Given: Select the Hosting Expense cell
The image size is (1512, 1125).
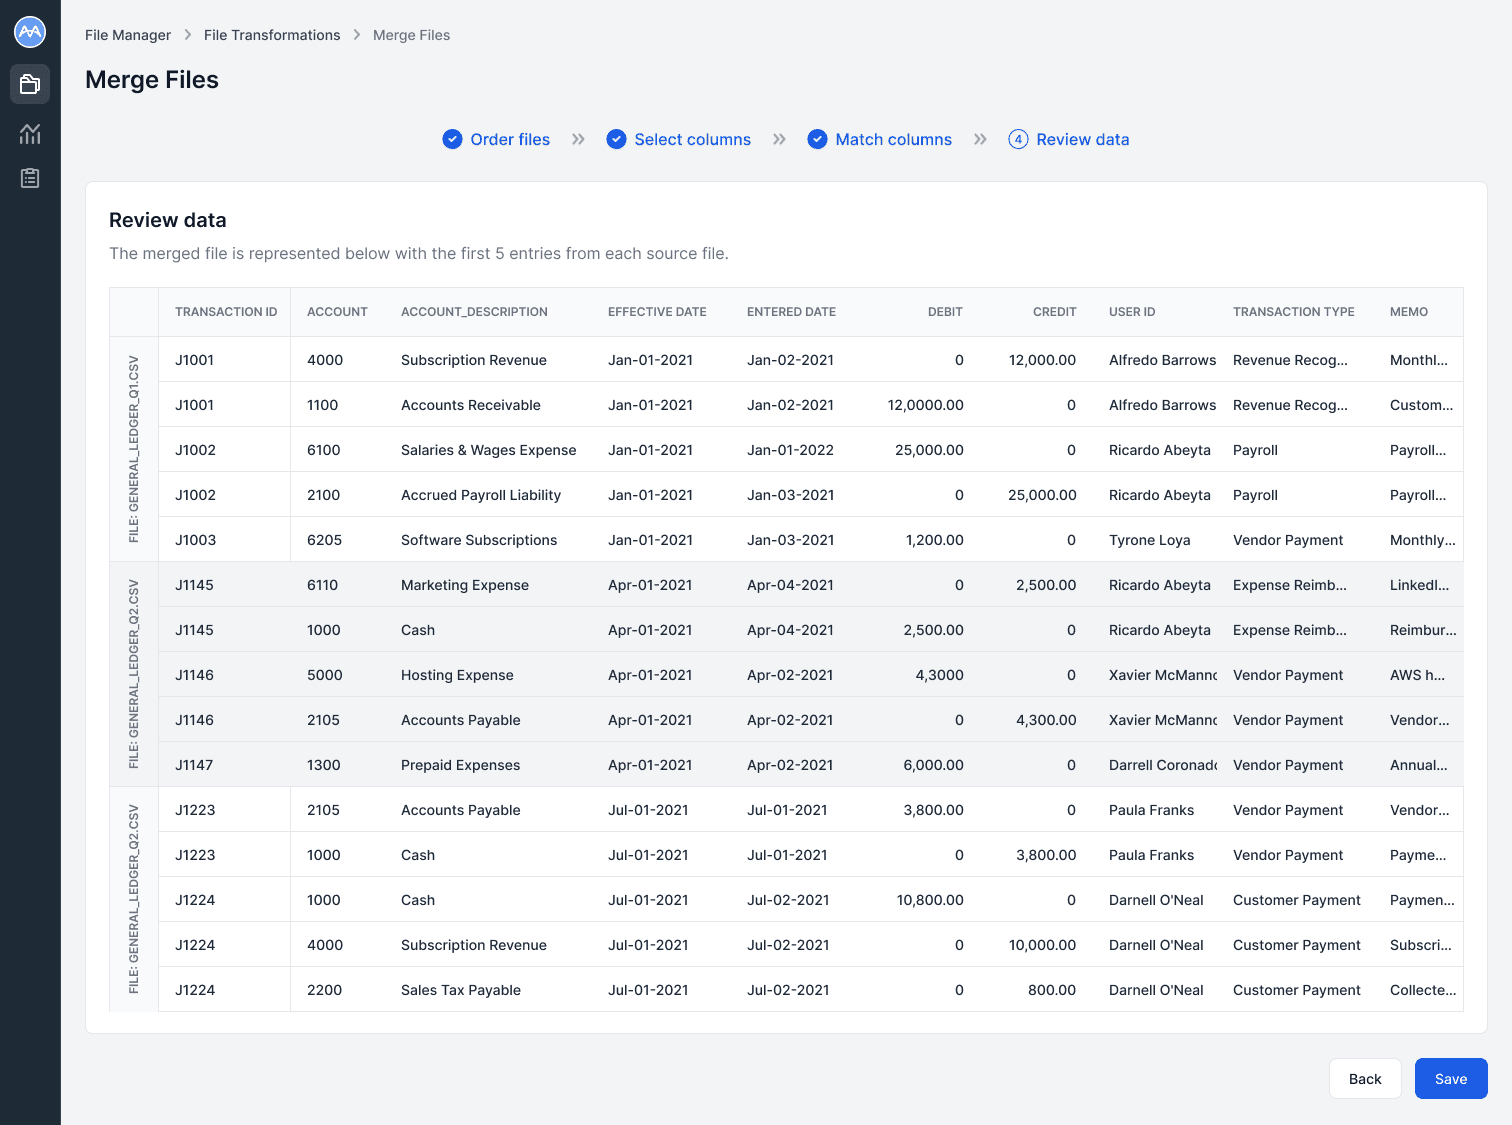Looking at the screenshot, I should 457,675.
